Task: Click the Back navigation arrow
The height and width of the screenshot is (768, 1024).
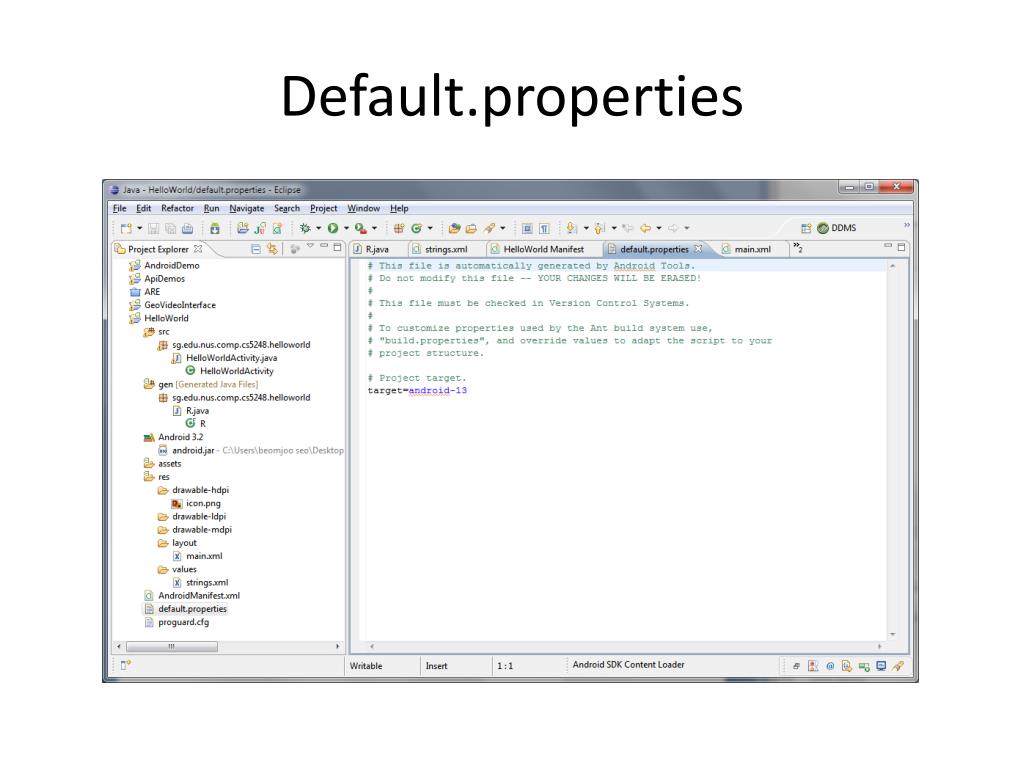Action: [645, 228]
